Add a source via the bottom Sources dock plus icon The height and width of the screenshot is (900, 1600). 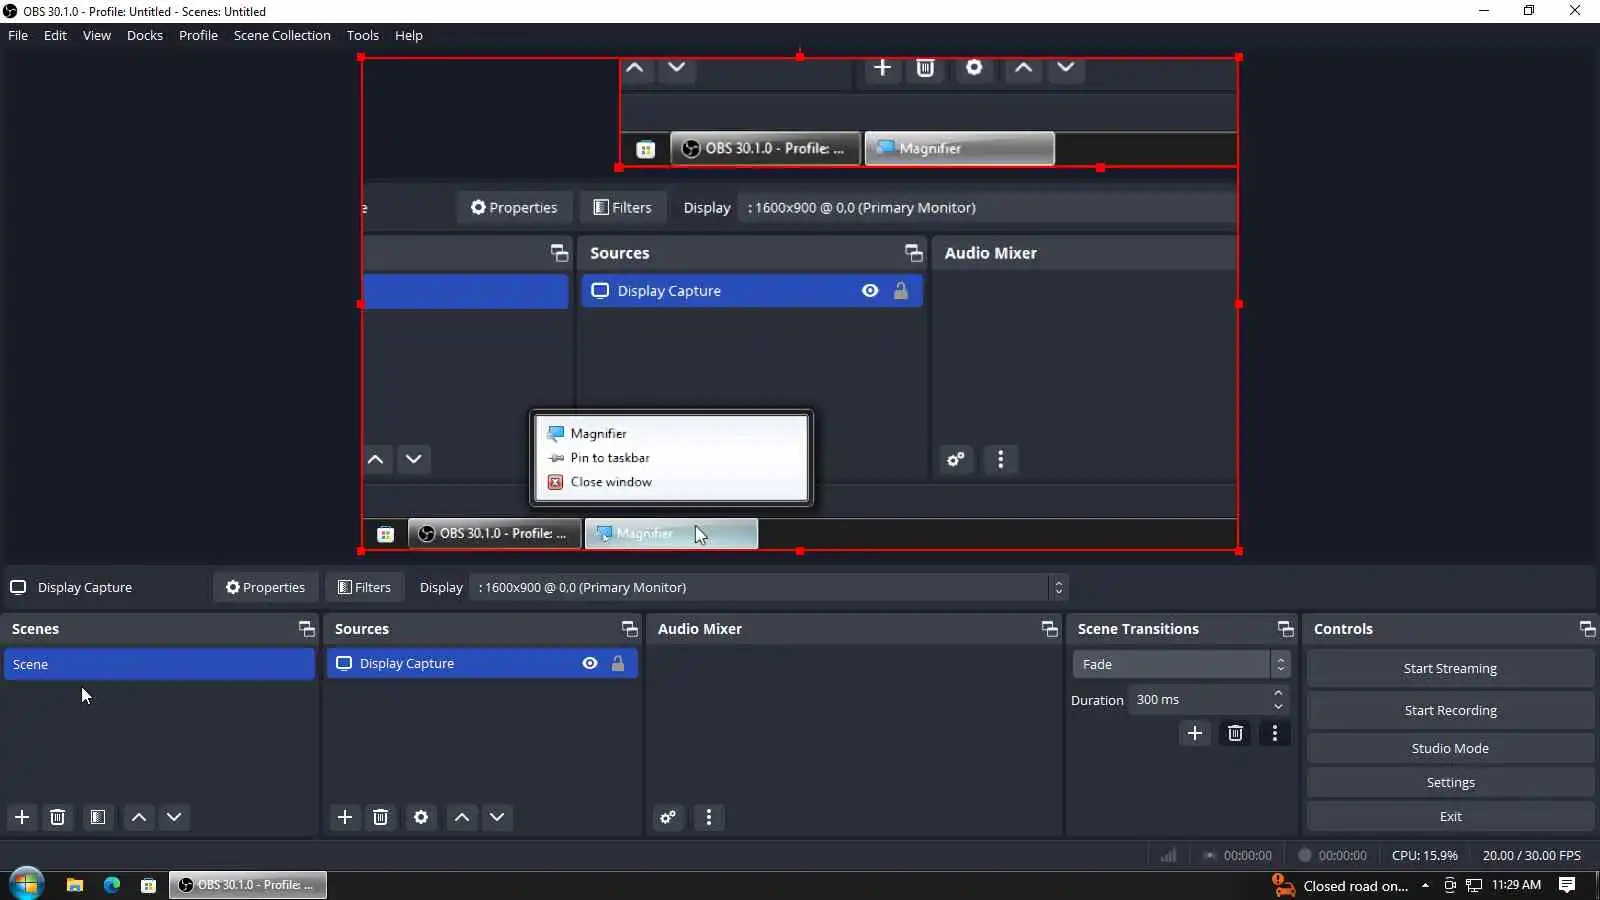(345, 817)
